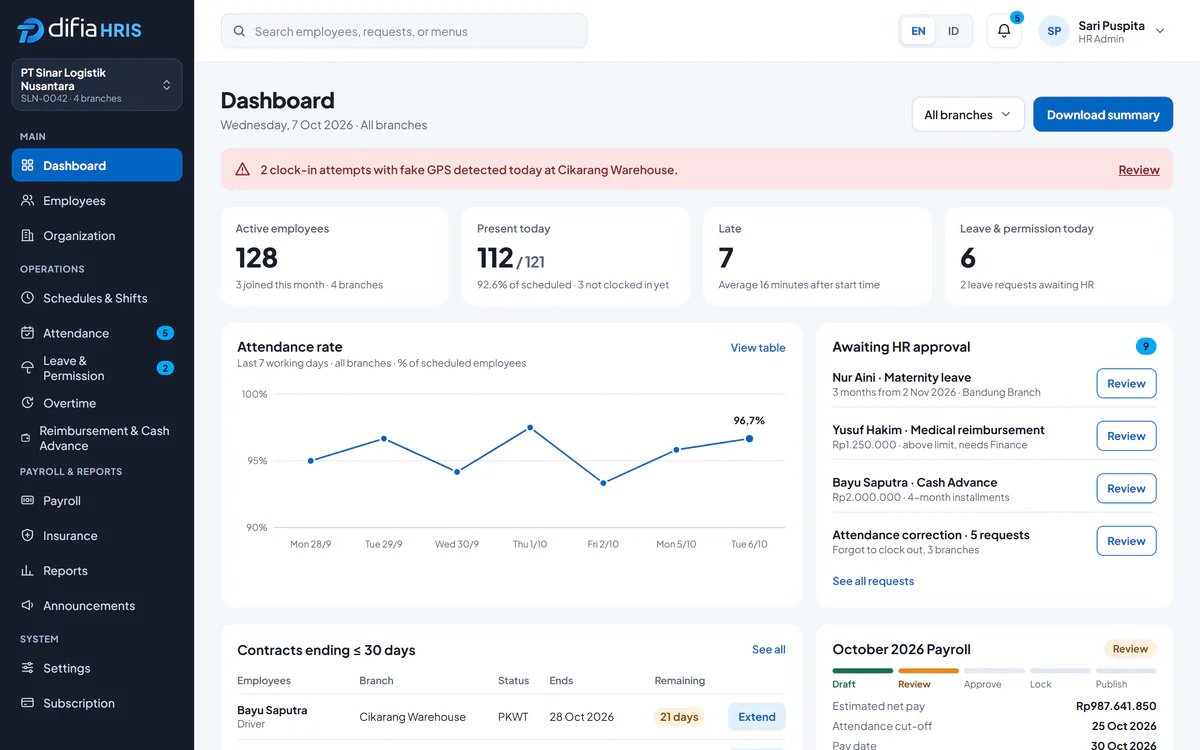Open the Announcements menu item
Viewport: 1200px width, 750px height.
point(97,606)
